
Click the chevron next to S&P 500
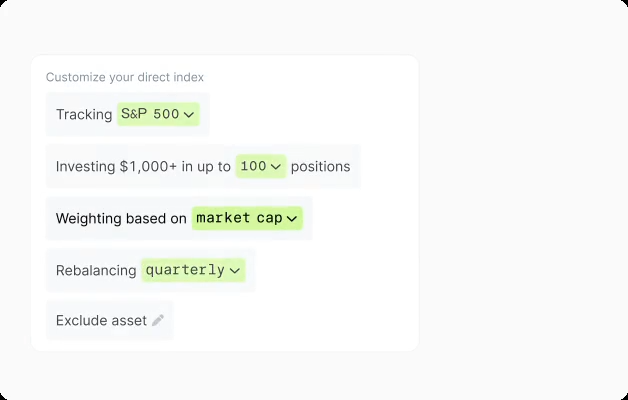[x=189, y=115]
